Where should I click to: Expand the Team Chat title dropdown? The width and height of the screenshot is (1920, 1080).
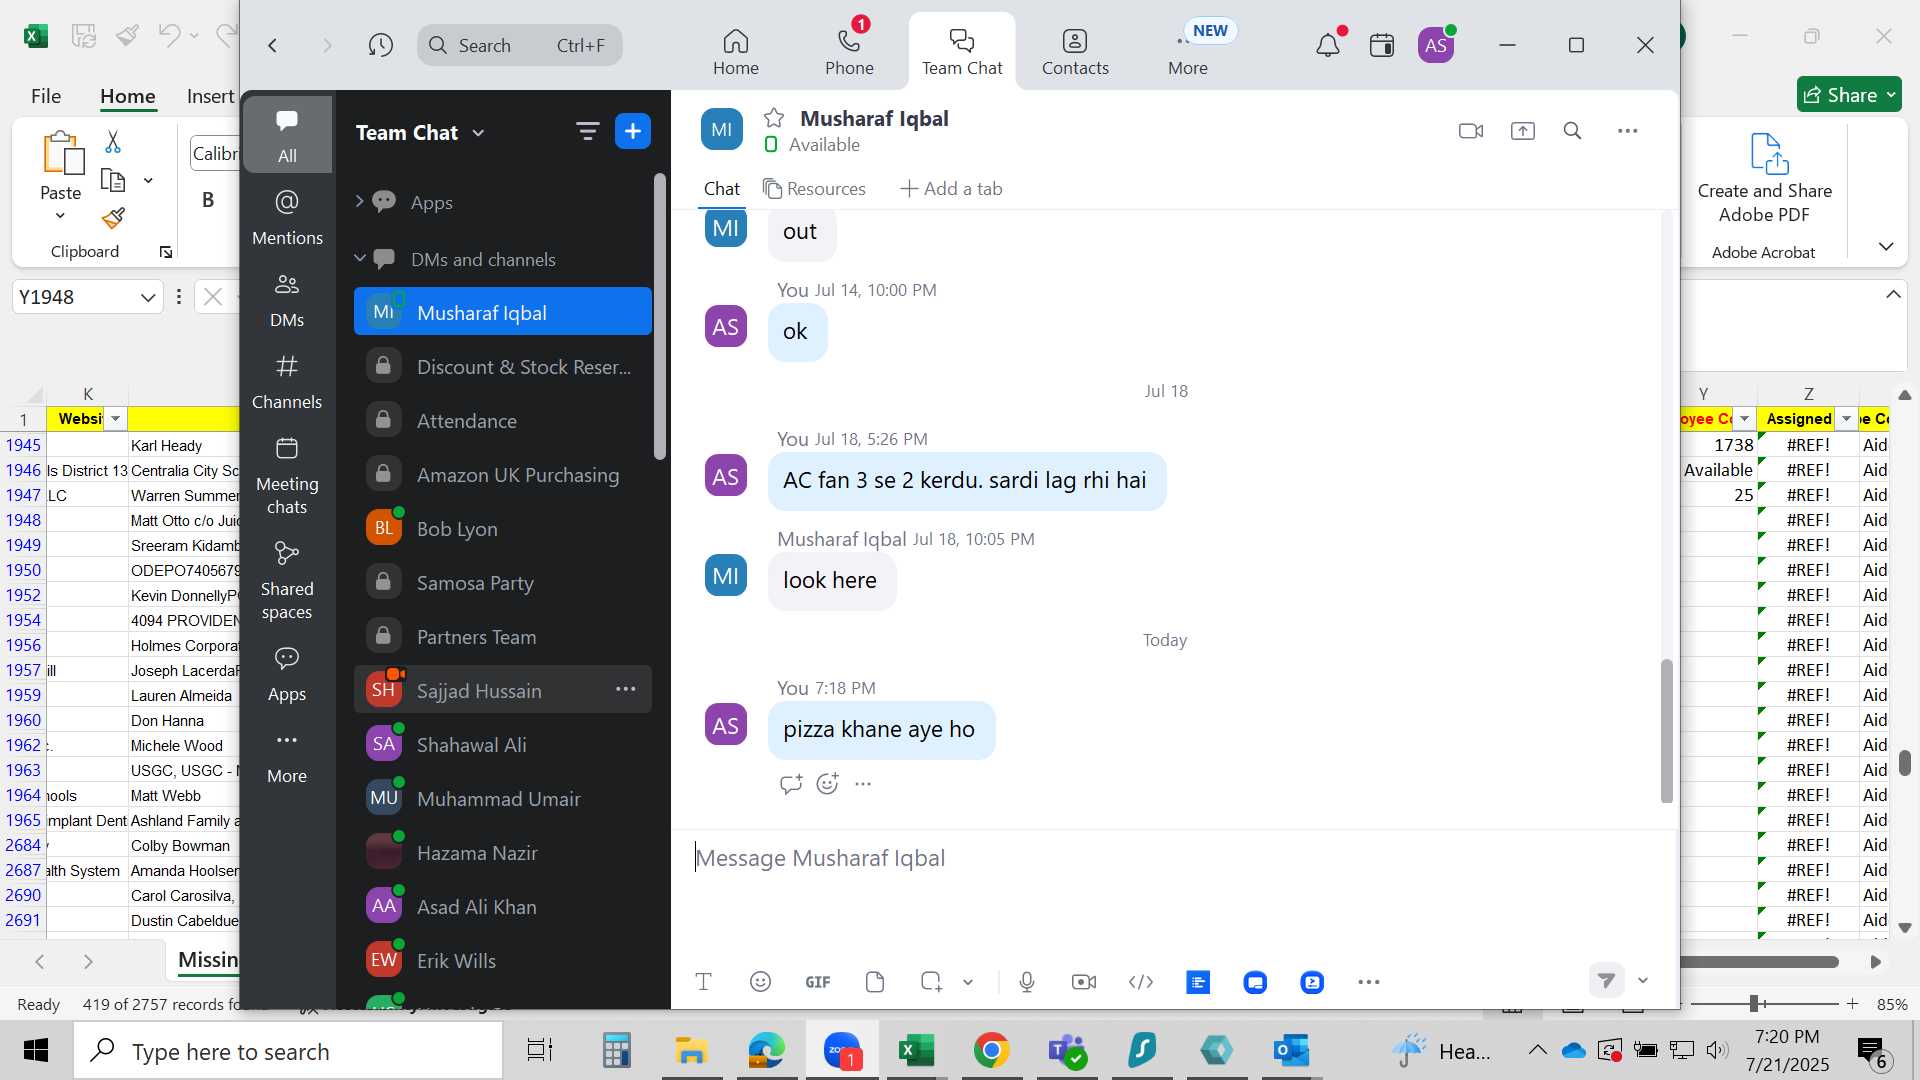tap(478, 133)
